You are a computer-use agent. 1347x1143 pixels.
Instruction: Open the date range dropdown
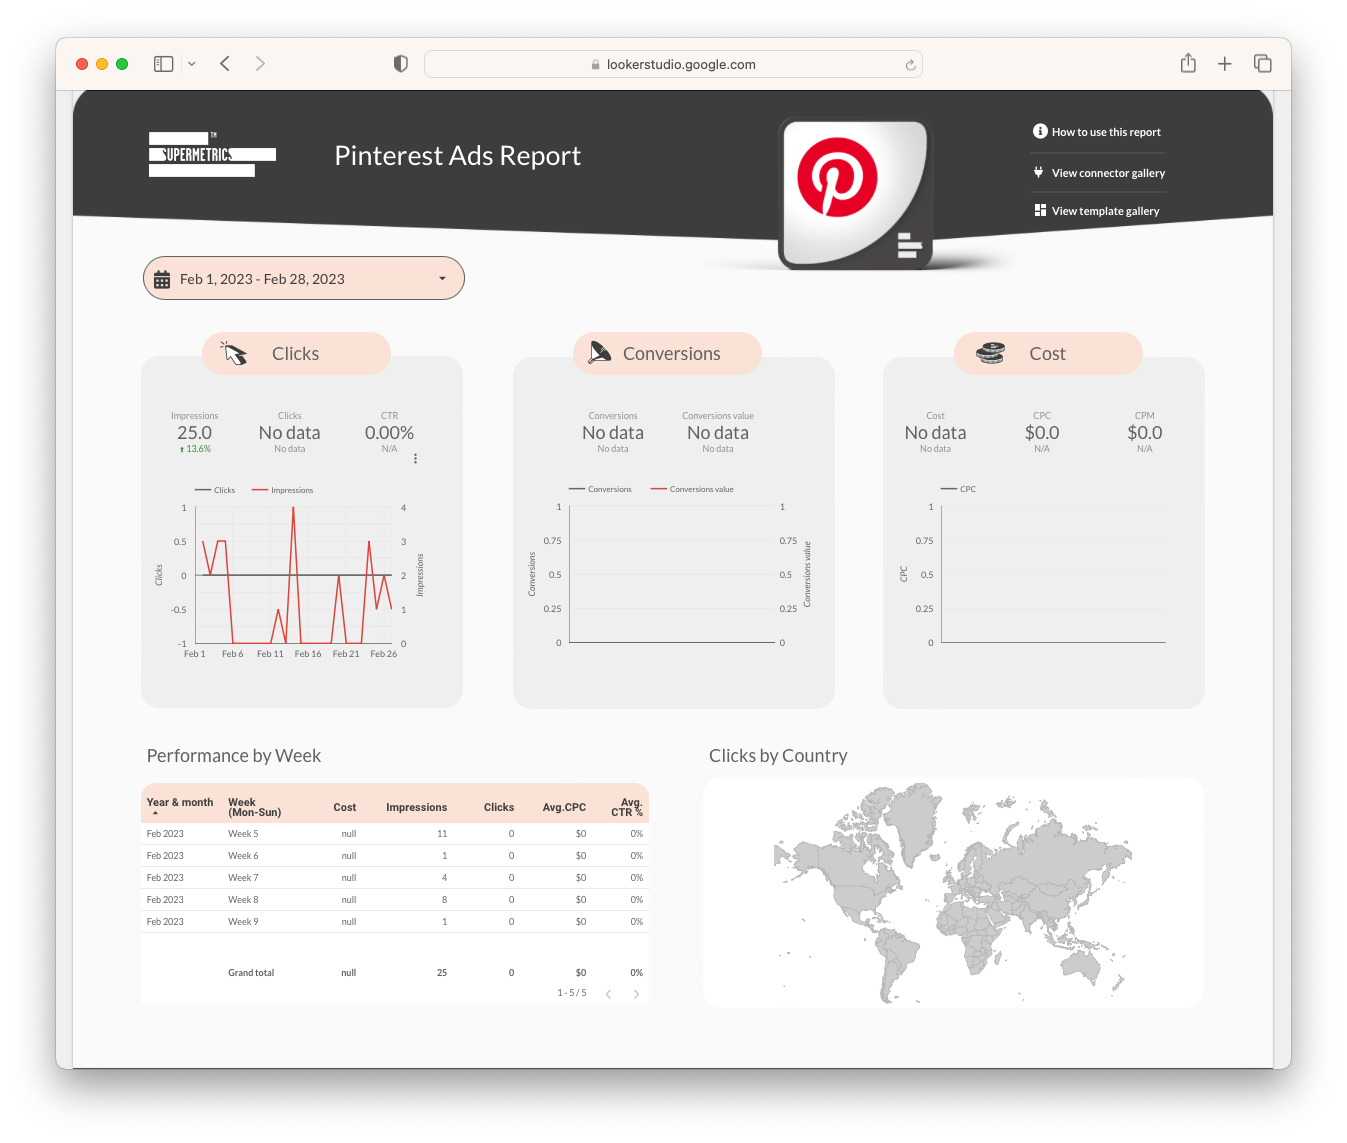tap(442, 279)
